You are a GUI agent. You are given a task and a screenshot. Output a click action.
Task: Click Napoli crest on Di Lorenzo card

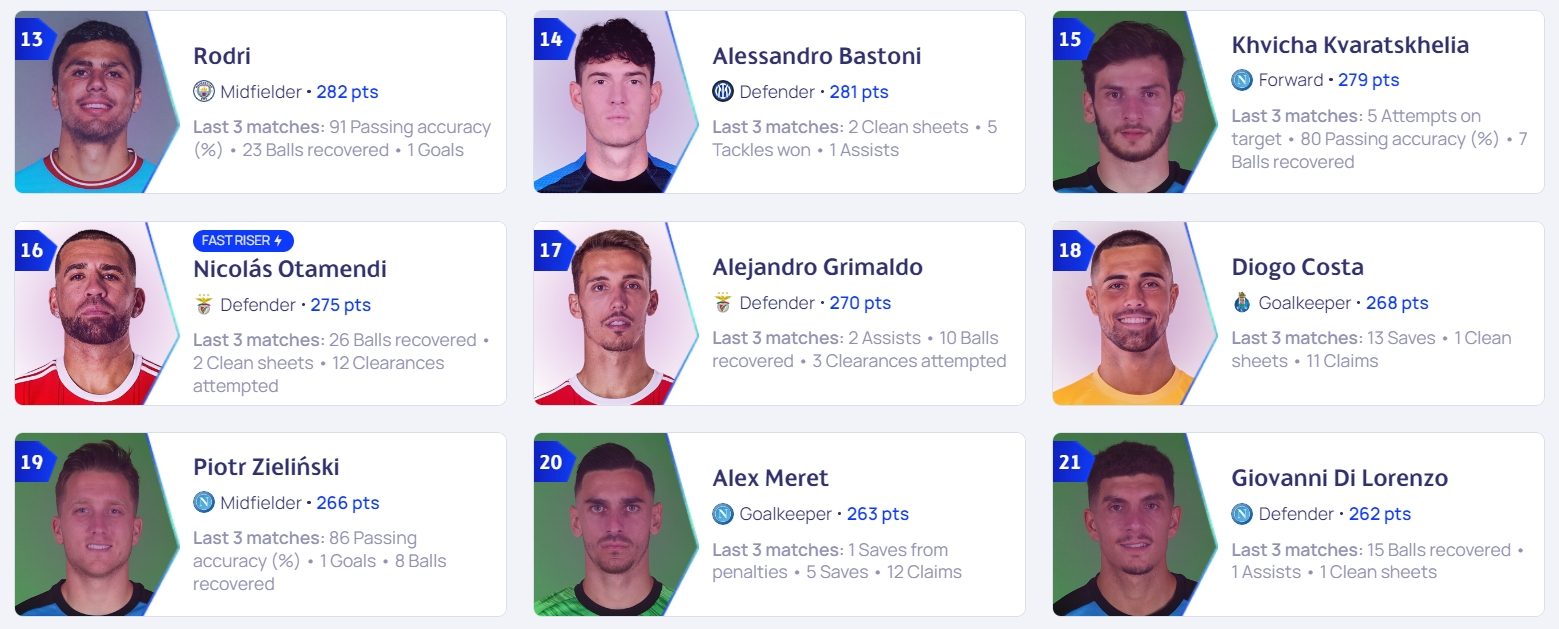1242,514
